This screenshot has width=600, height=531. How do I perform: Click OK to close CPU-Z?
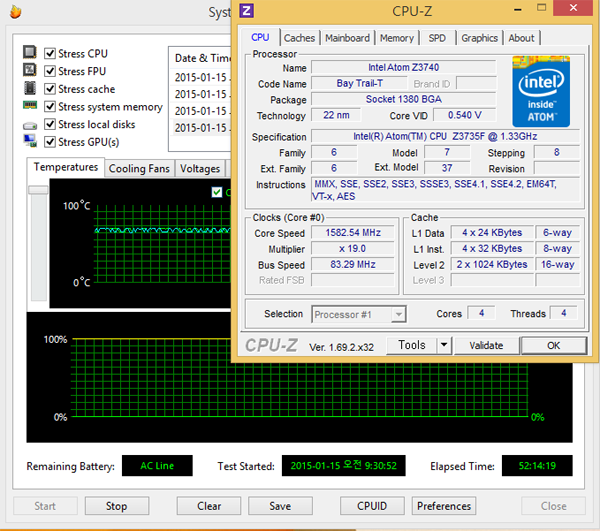click(553, 345)
